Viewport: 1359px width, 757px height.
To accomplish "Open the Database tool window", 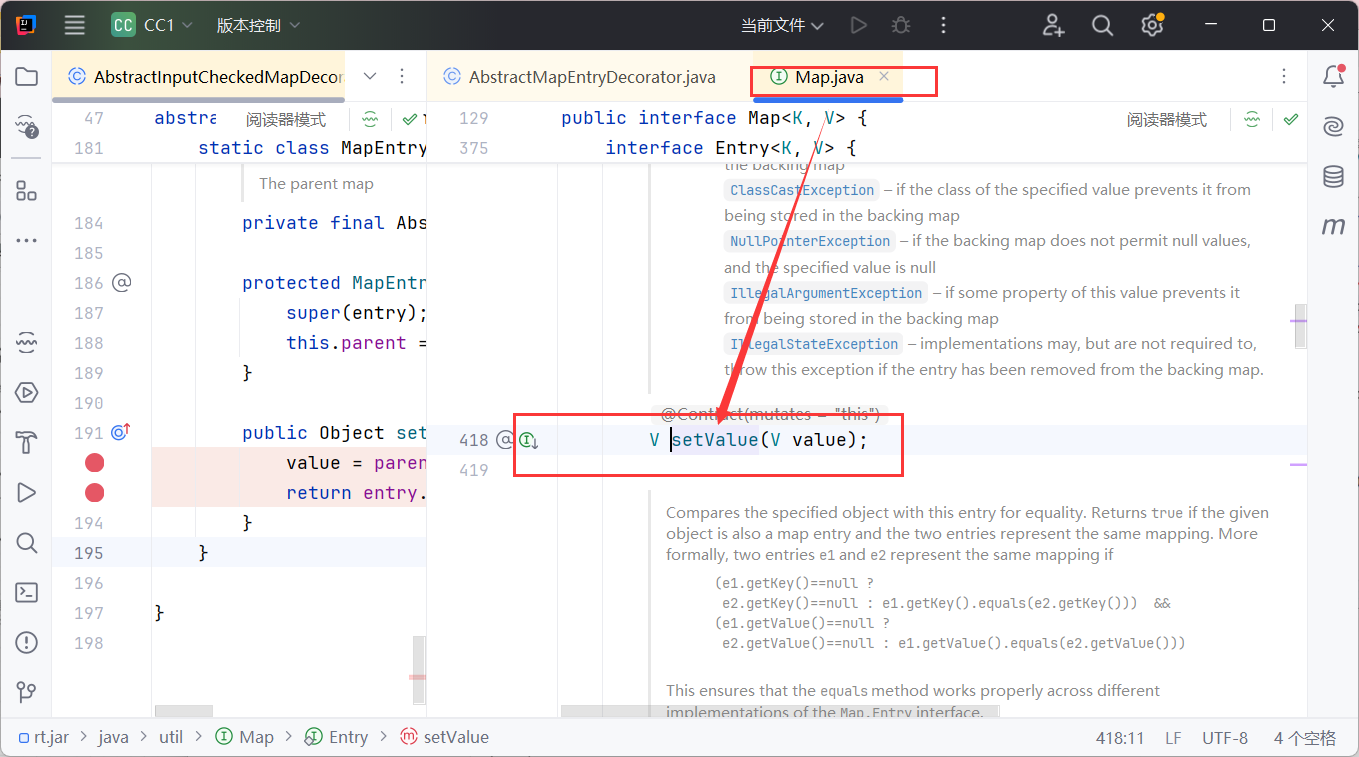I will pos(1333,177).
